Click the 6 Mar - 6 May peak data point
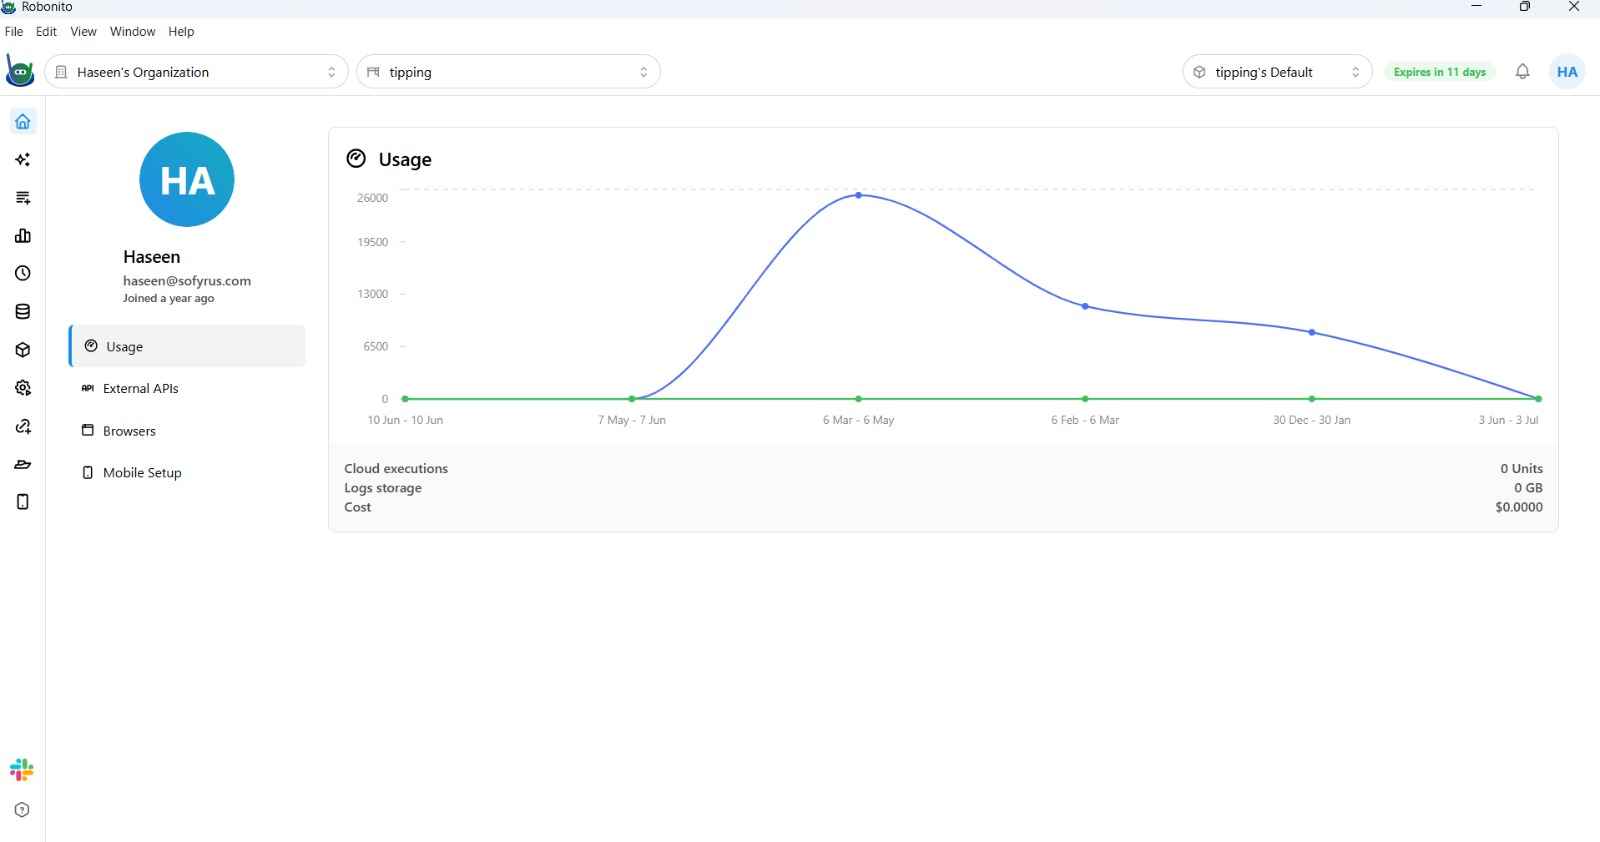 point(858,195)
